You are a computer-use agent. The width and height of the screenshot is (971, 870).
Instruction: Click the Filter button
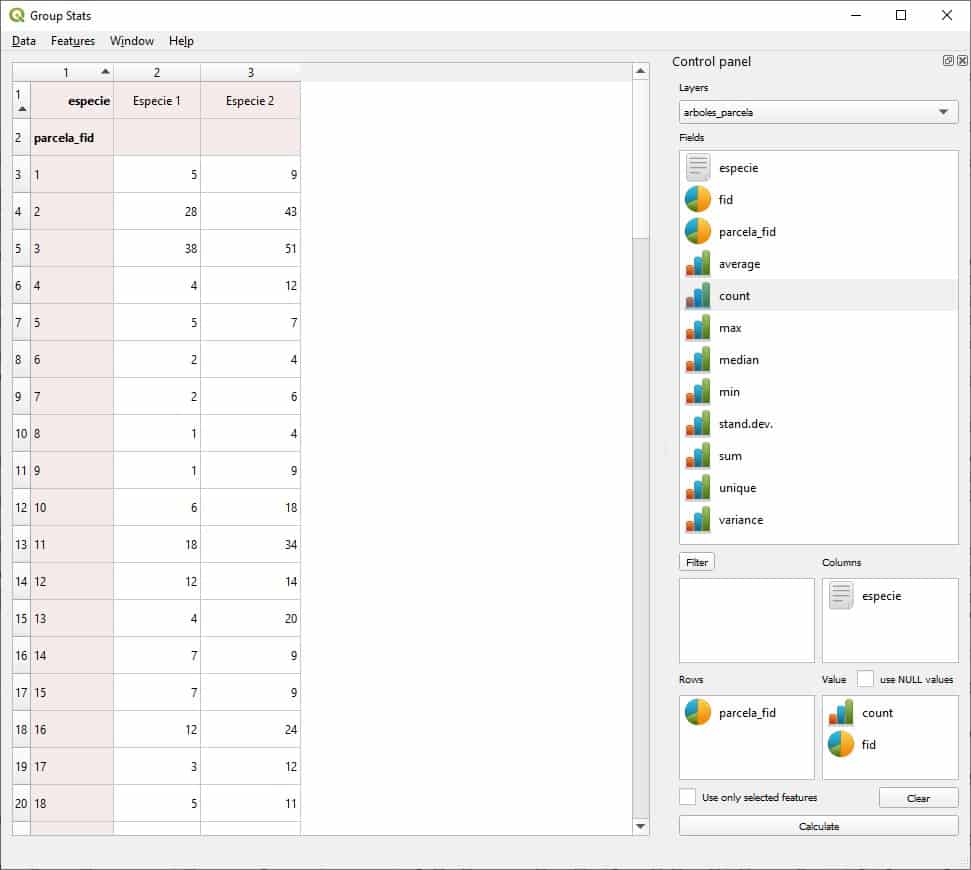click(697, 562)
